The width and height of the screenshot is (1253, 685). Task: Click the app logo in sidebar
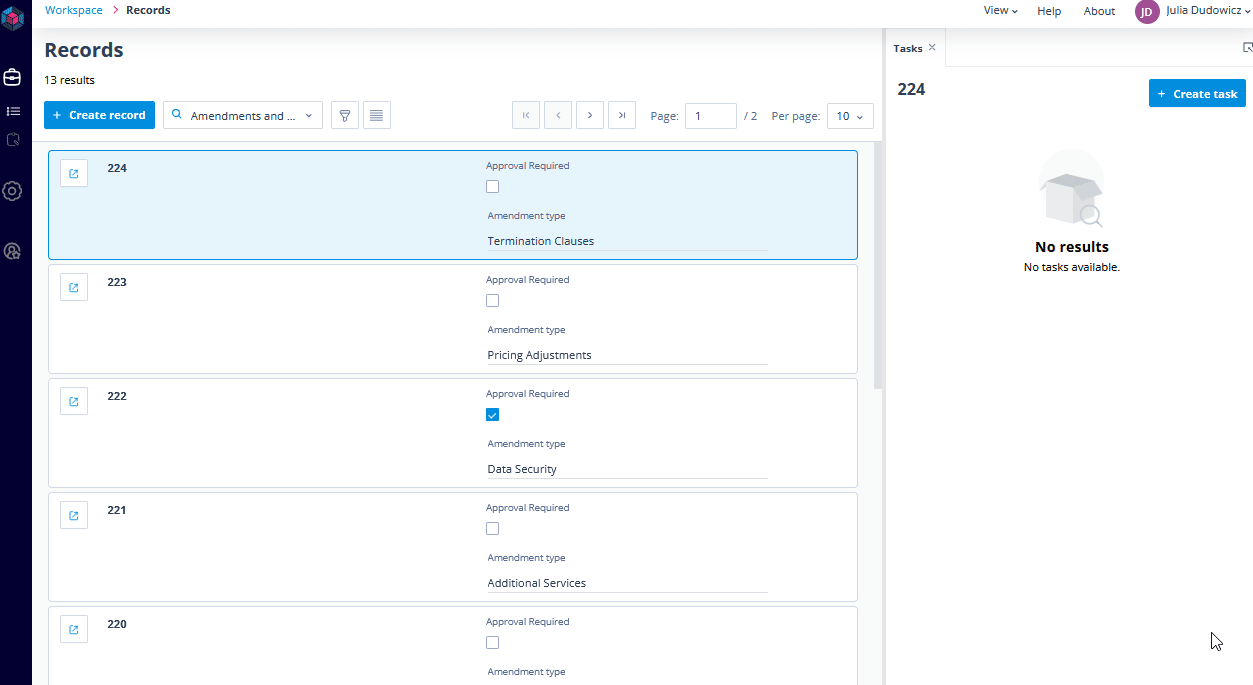pos(13,19)
